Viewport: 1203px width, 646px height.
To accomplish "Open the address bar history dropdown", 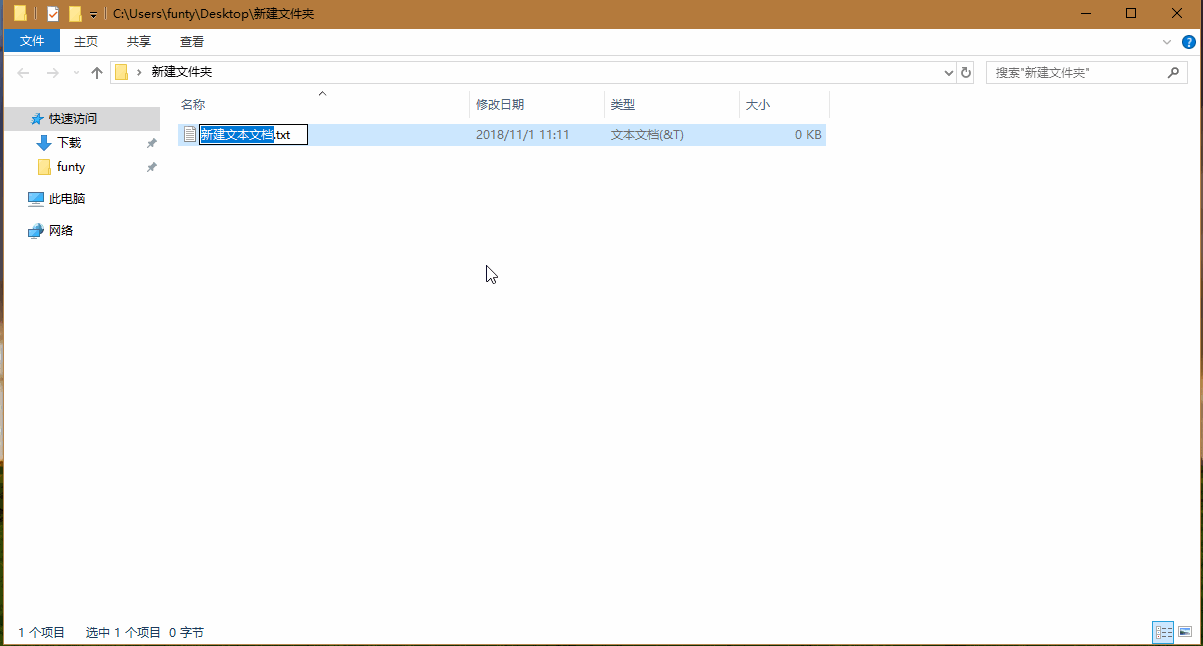I will tap(950, 72).
